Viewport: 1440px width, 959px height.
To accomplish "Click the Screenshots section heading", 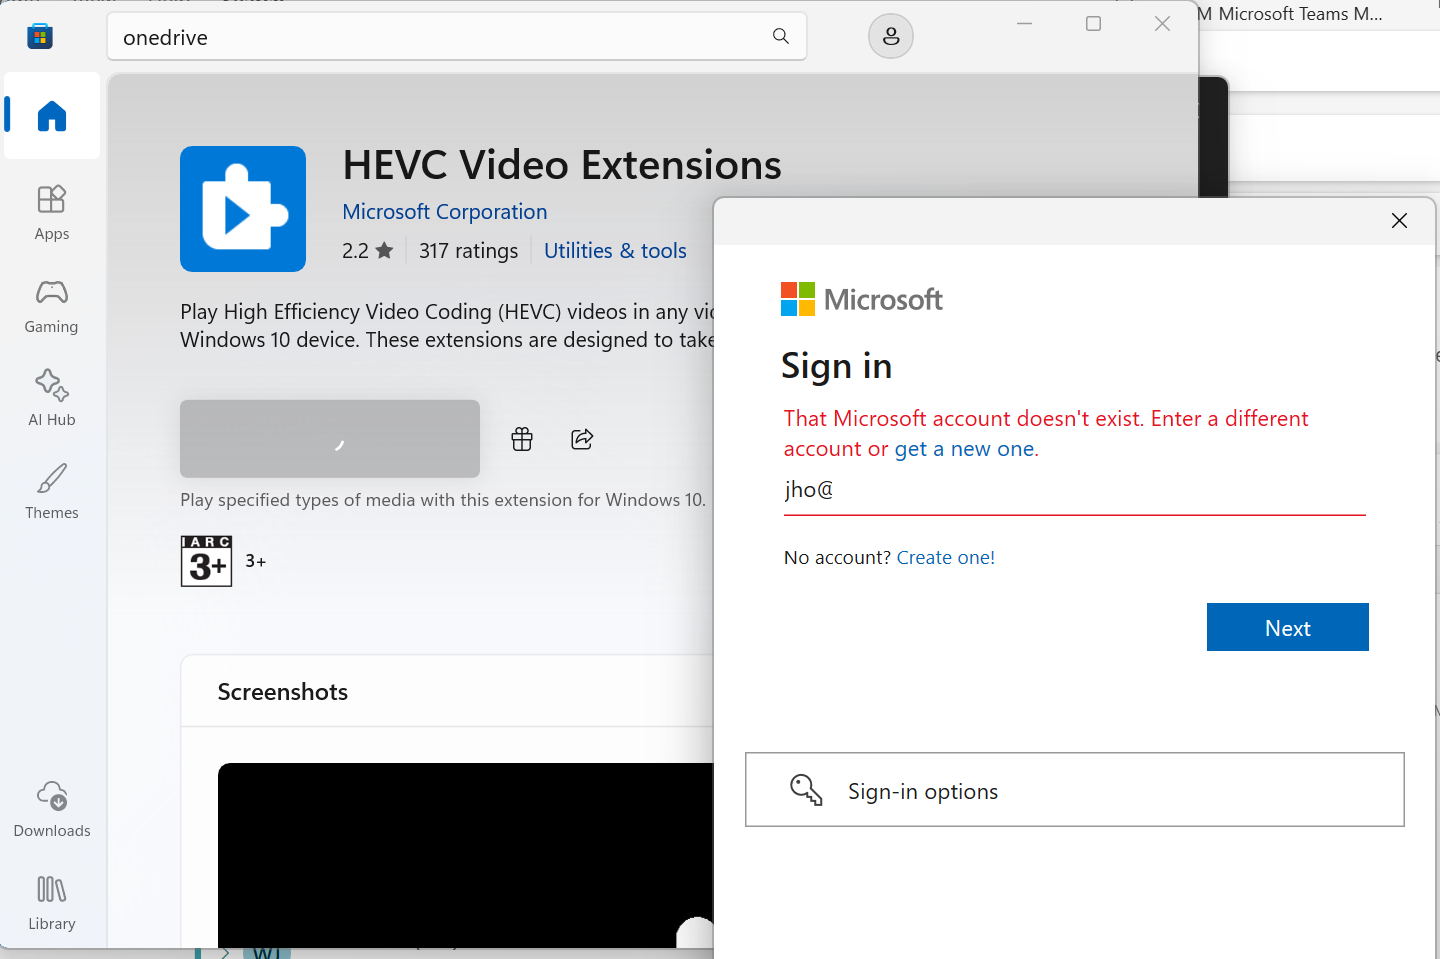I will tap(283, 692).
